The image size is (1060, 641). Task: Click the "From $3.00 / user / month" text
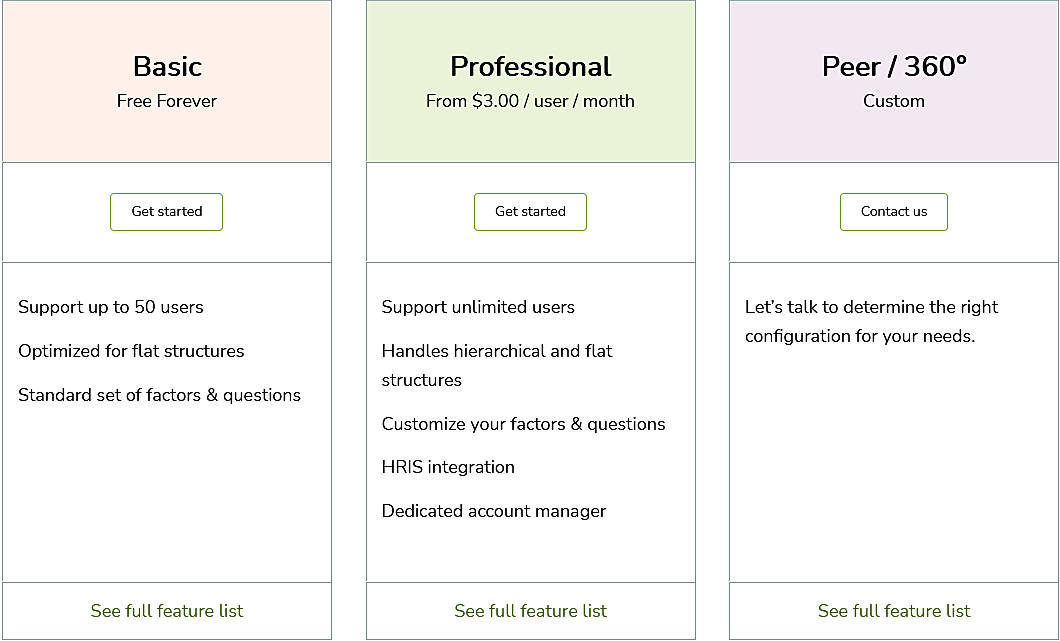click(x=530, y=101)
